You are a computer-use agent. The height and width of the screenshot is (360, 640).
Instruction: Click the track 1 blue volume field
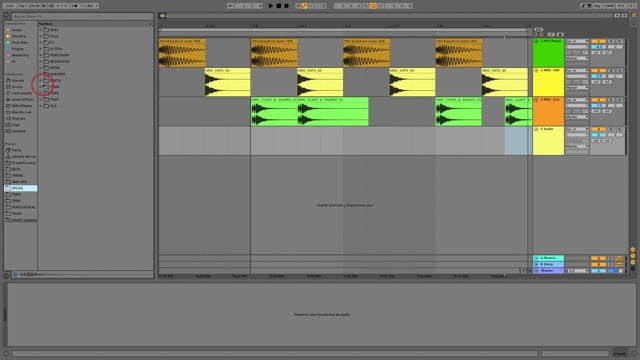(598, 47)
